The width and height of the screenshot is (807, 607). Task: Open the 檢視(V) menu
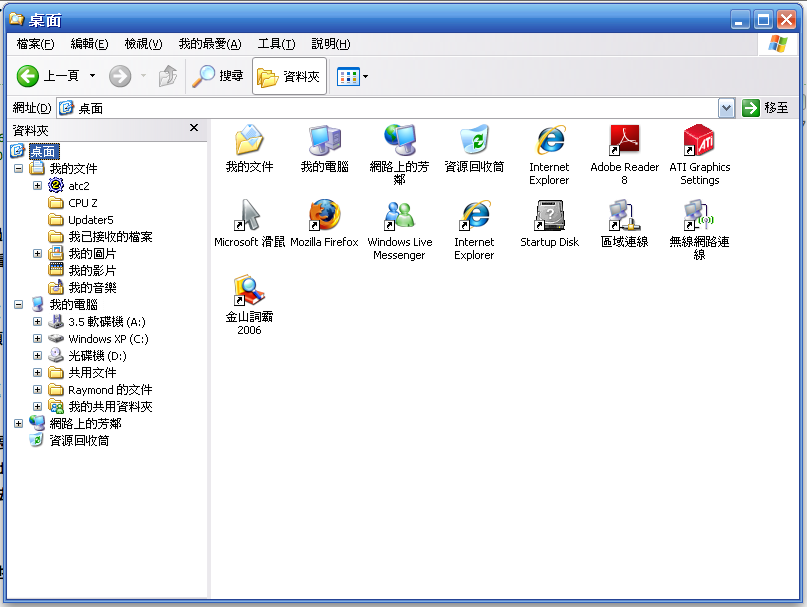(144, 44)
